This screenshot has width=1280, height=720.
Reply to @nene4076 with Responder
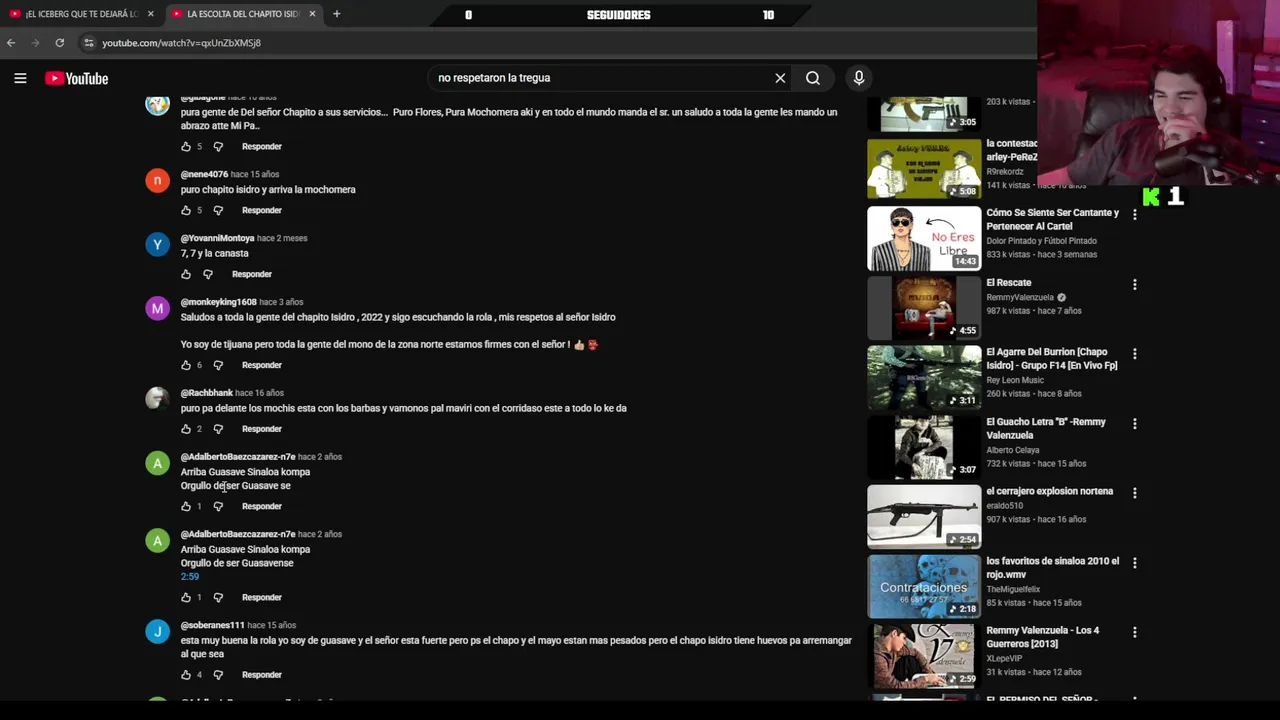(x=262, y=210)
